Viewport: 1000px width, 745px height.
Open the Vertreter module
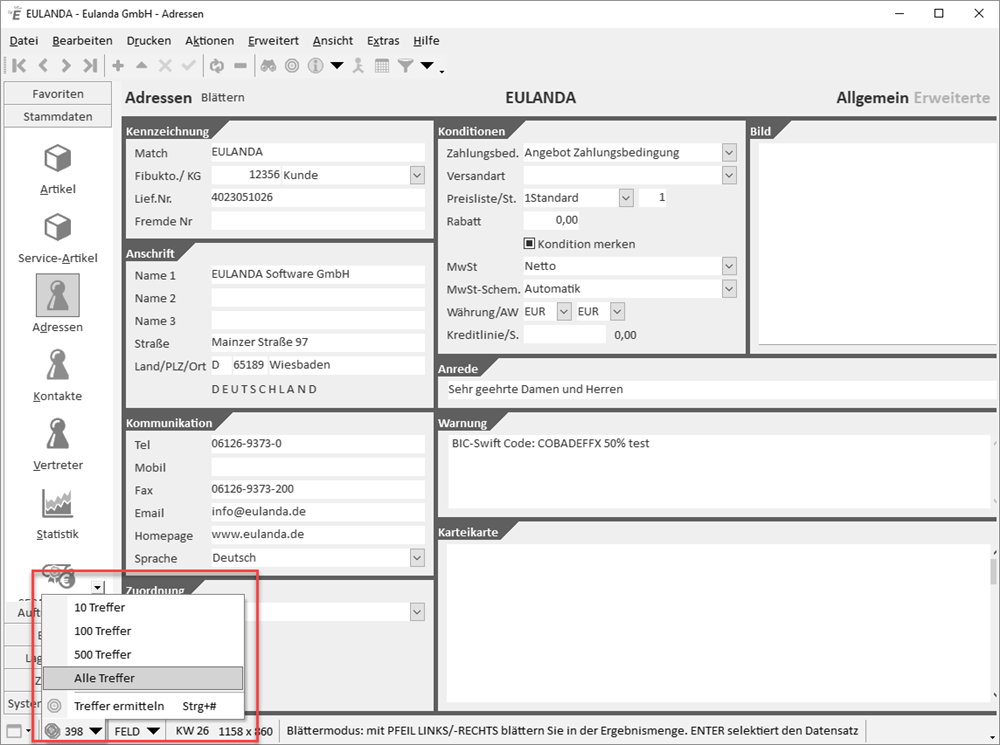click(x=57, y=444)
